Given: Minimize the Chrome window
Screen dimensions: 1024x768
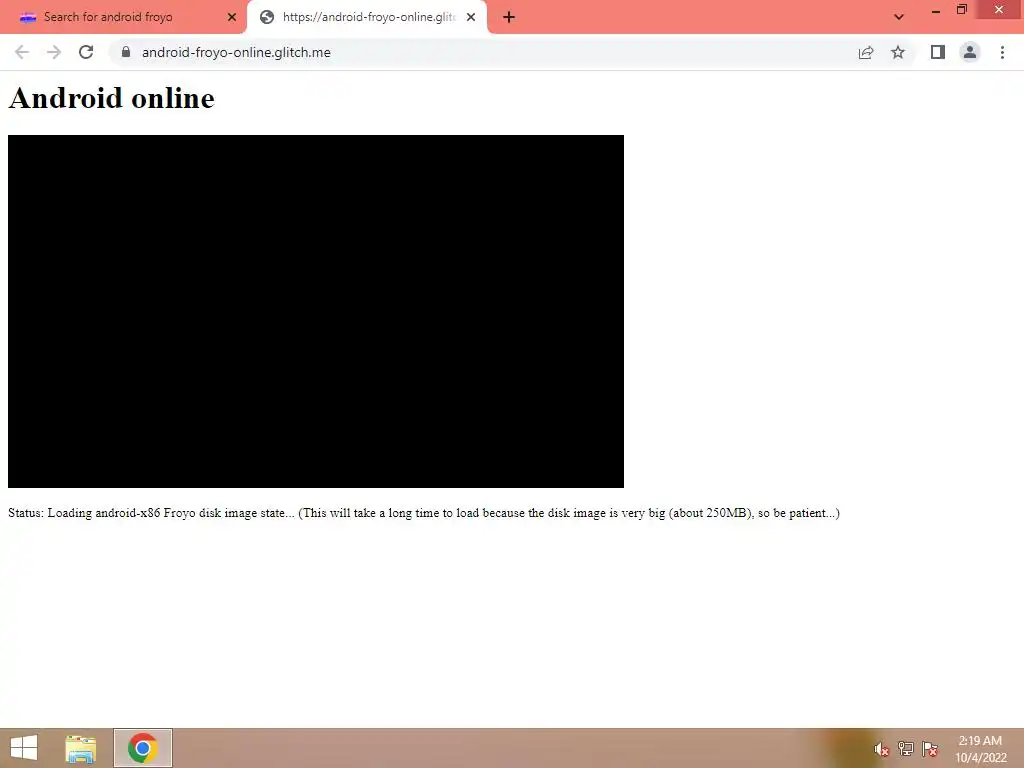Looking at the screenshot, I should click(x=936, y=10).
